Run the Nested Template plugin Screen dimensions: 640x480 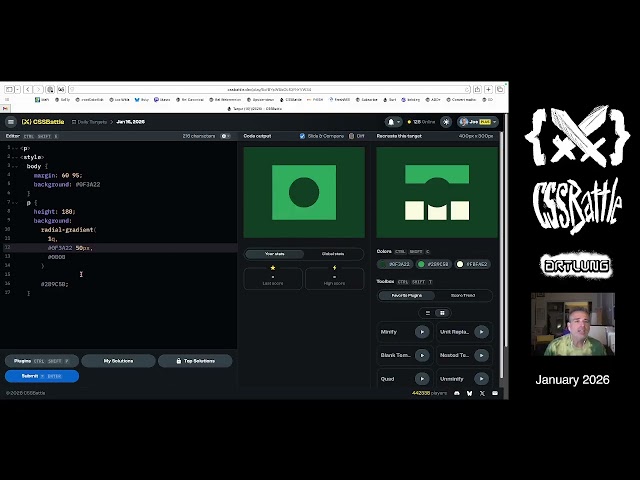coord(482,355)
